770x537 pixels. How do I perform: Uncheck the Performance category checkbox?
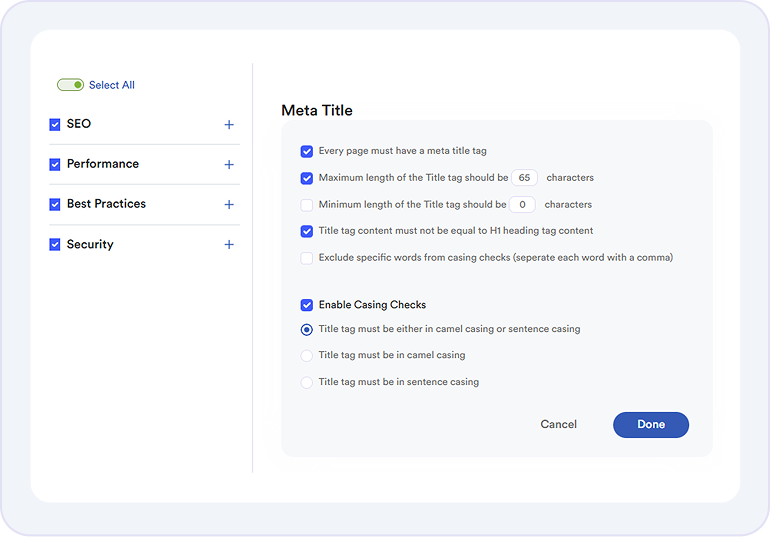point(55,164)
